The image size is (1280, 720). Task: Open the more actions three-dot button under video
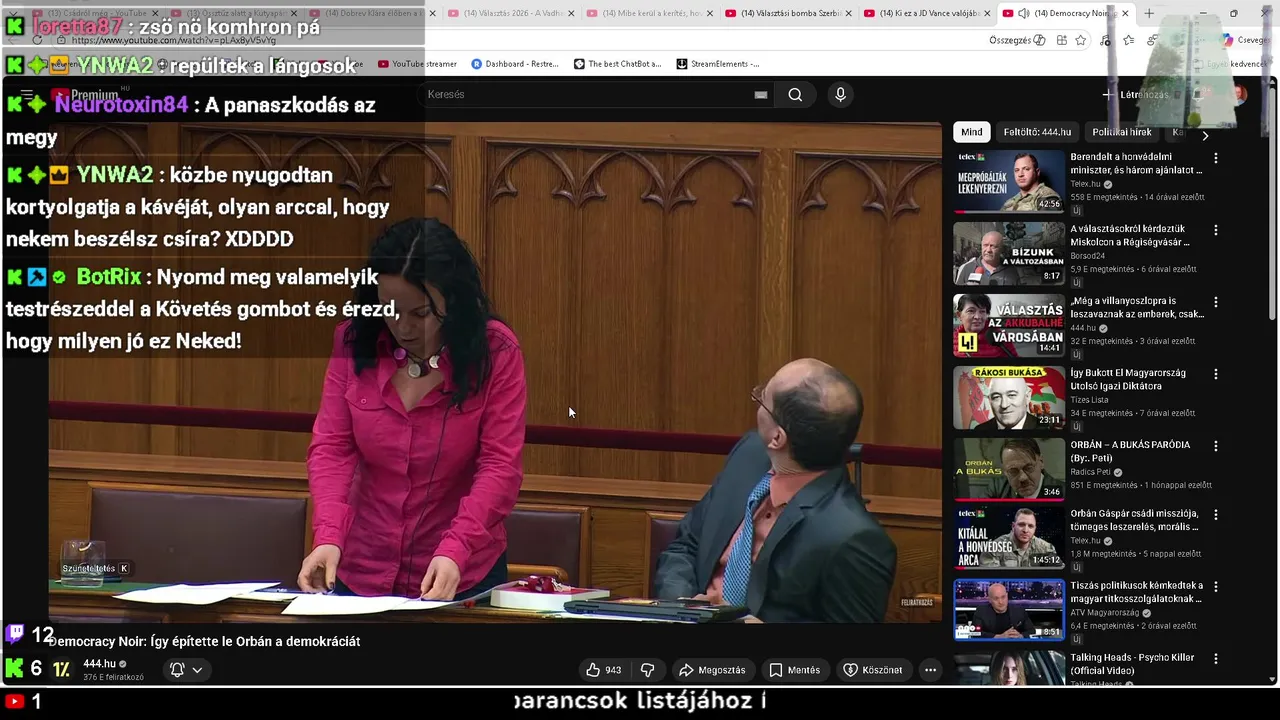point(930,670)
